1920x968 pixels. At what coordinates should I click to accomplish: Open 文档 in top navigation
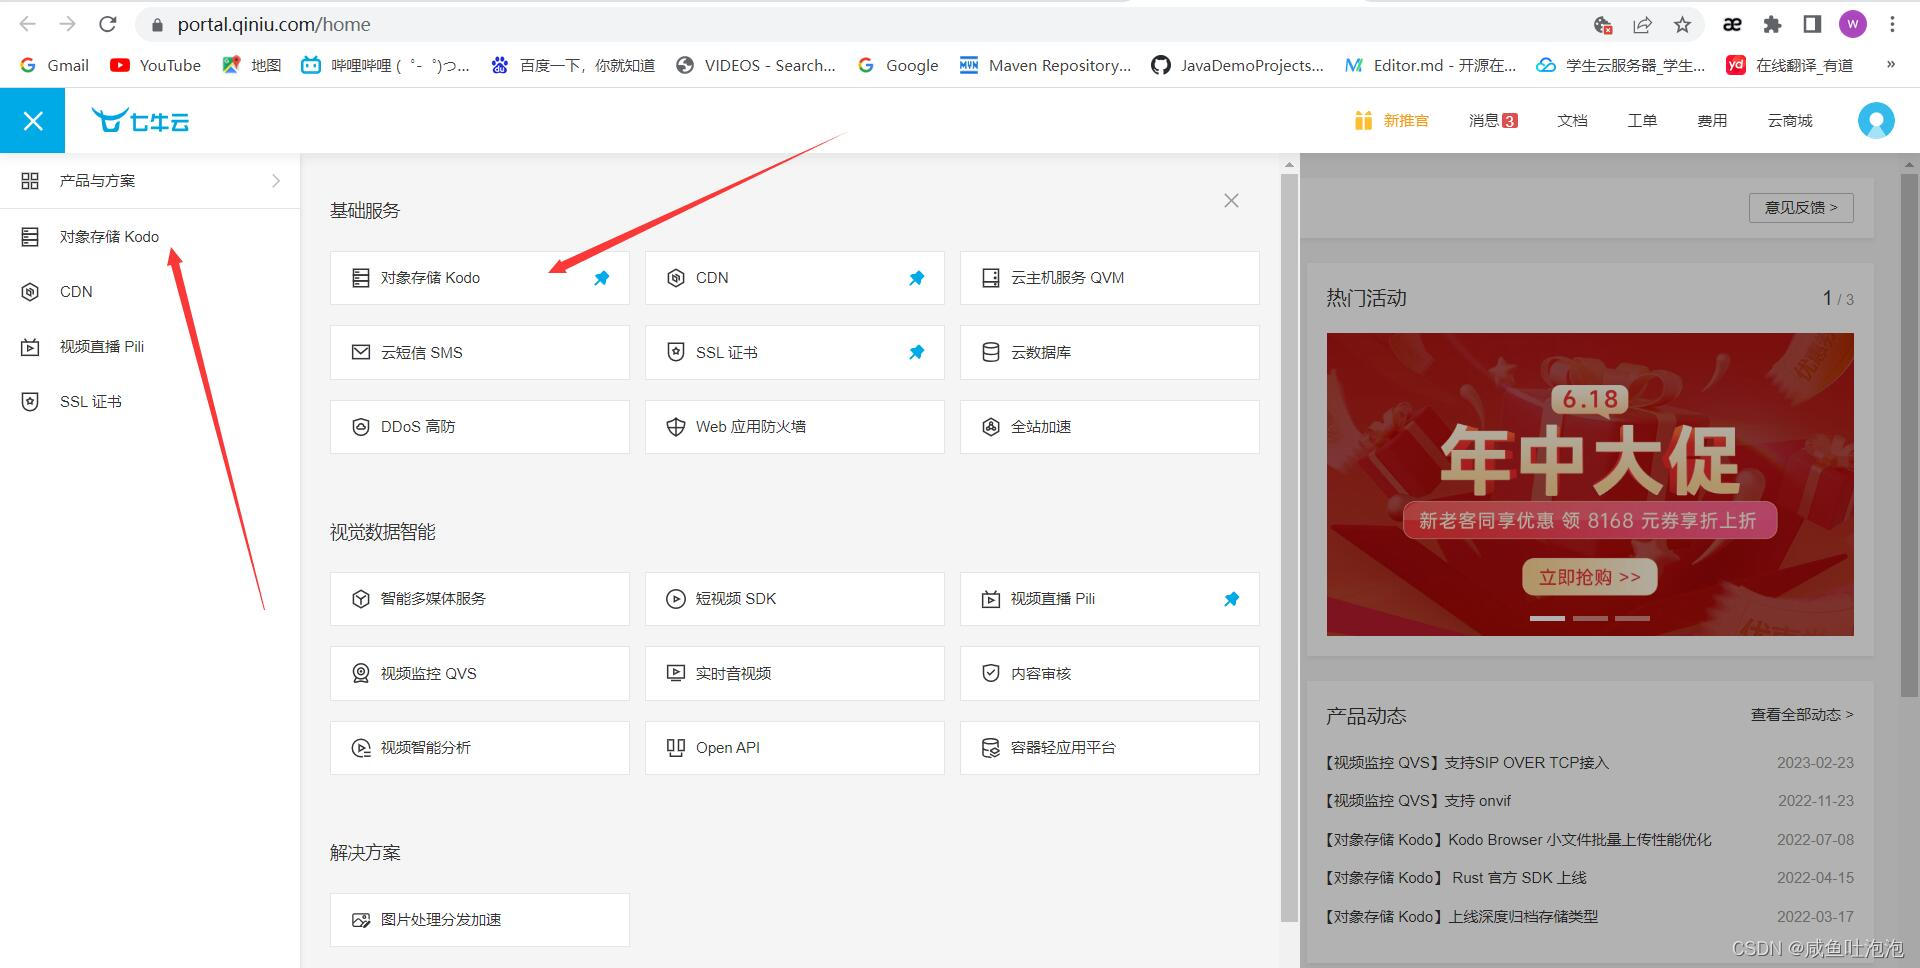coord(1572,121)
